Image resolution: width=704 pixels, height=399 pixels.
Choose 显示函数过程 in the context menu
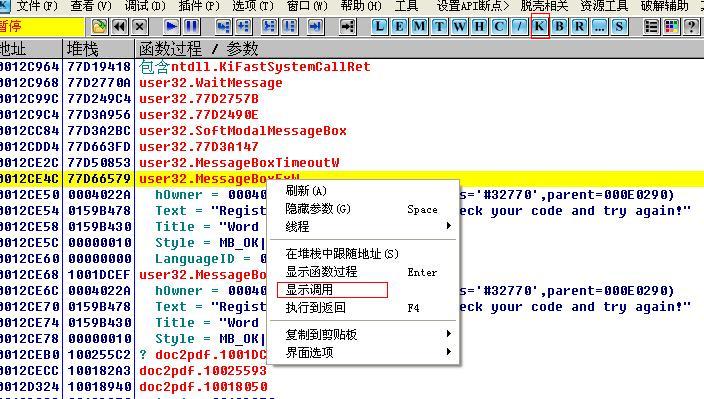point(364,272)
